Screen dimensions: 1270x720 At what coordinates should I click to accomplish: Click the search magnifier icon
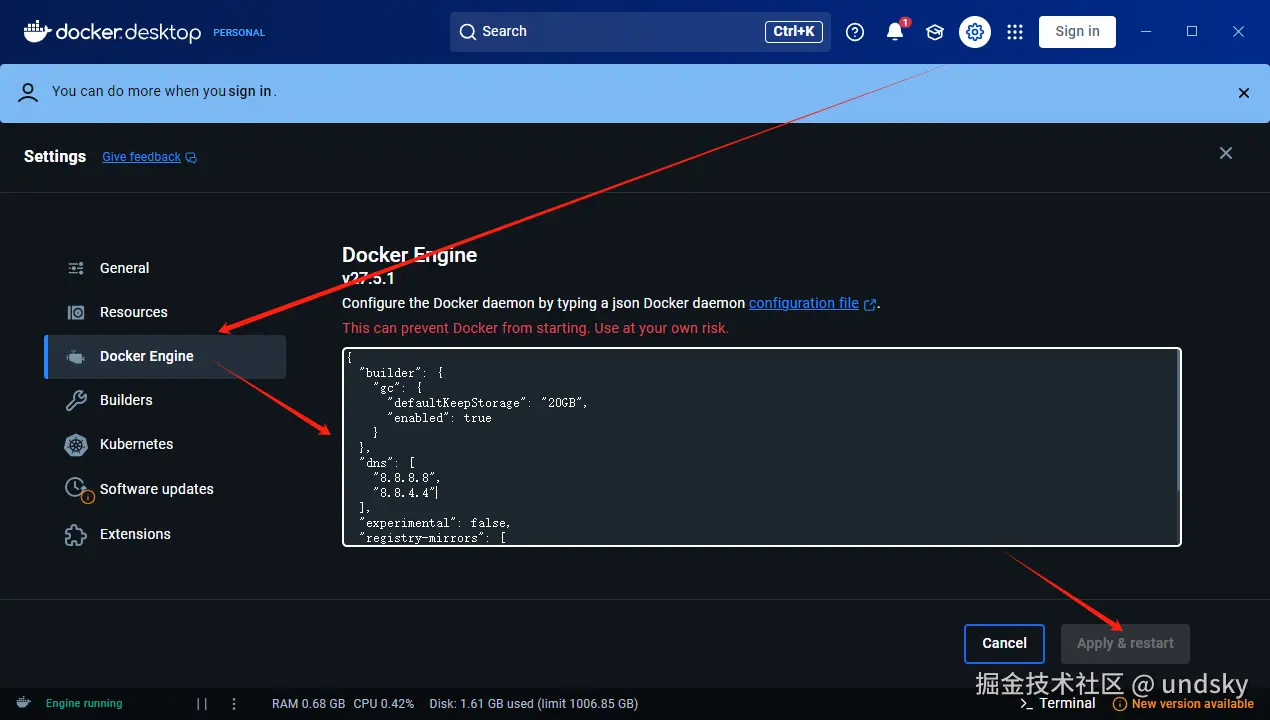coord(468,32)
